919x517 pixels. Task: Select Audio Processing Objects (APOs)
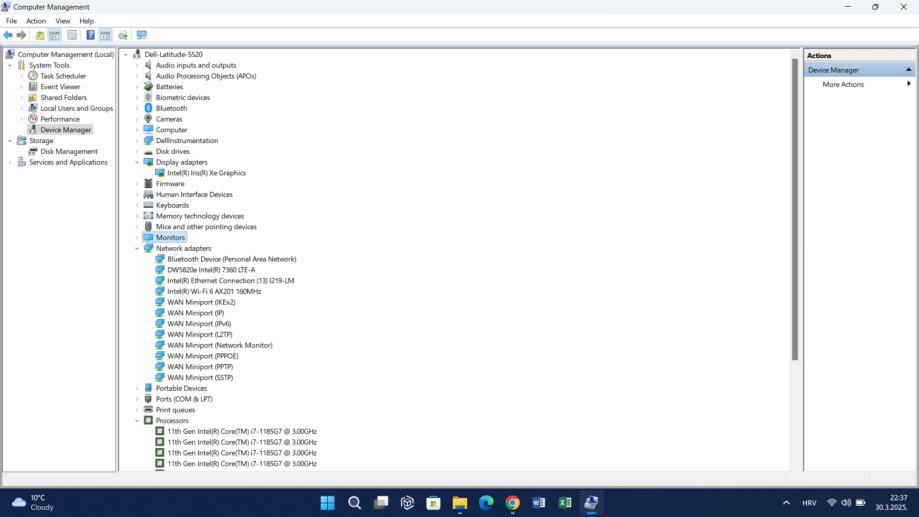(x=206, y=76)
